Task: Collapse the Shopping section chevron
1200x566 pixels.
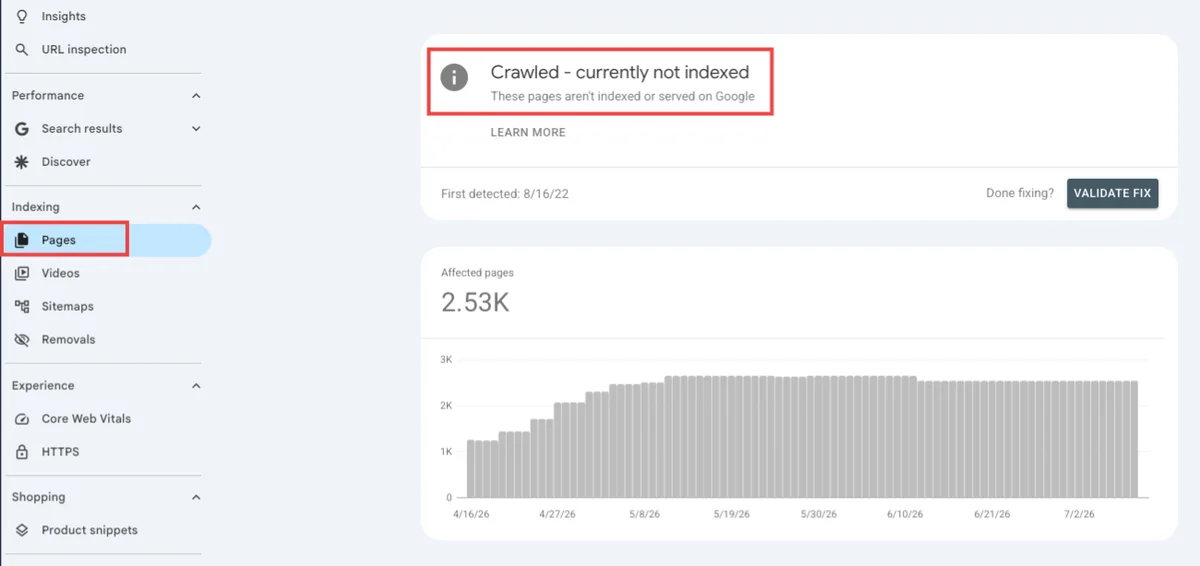Action: point(196,497)
